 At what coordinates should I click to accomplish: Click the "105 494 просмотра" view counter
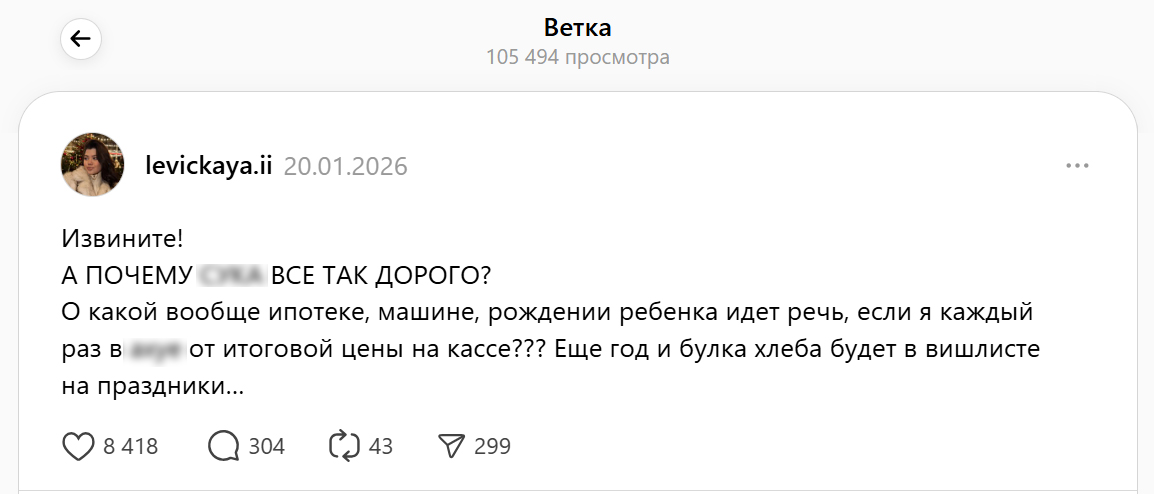577,57
